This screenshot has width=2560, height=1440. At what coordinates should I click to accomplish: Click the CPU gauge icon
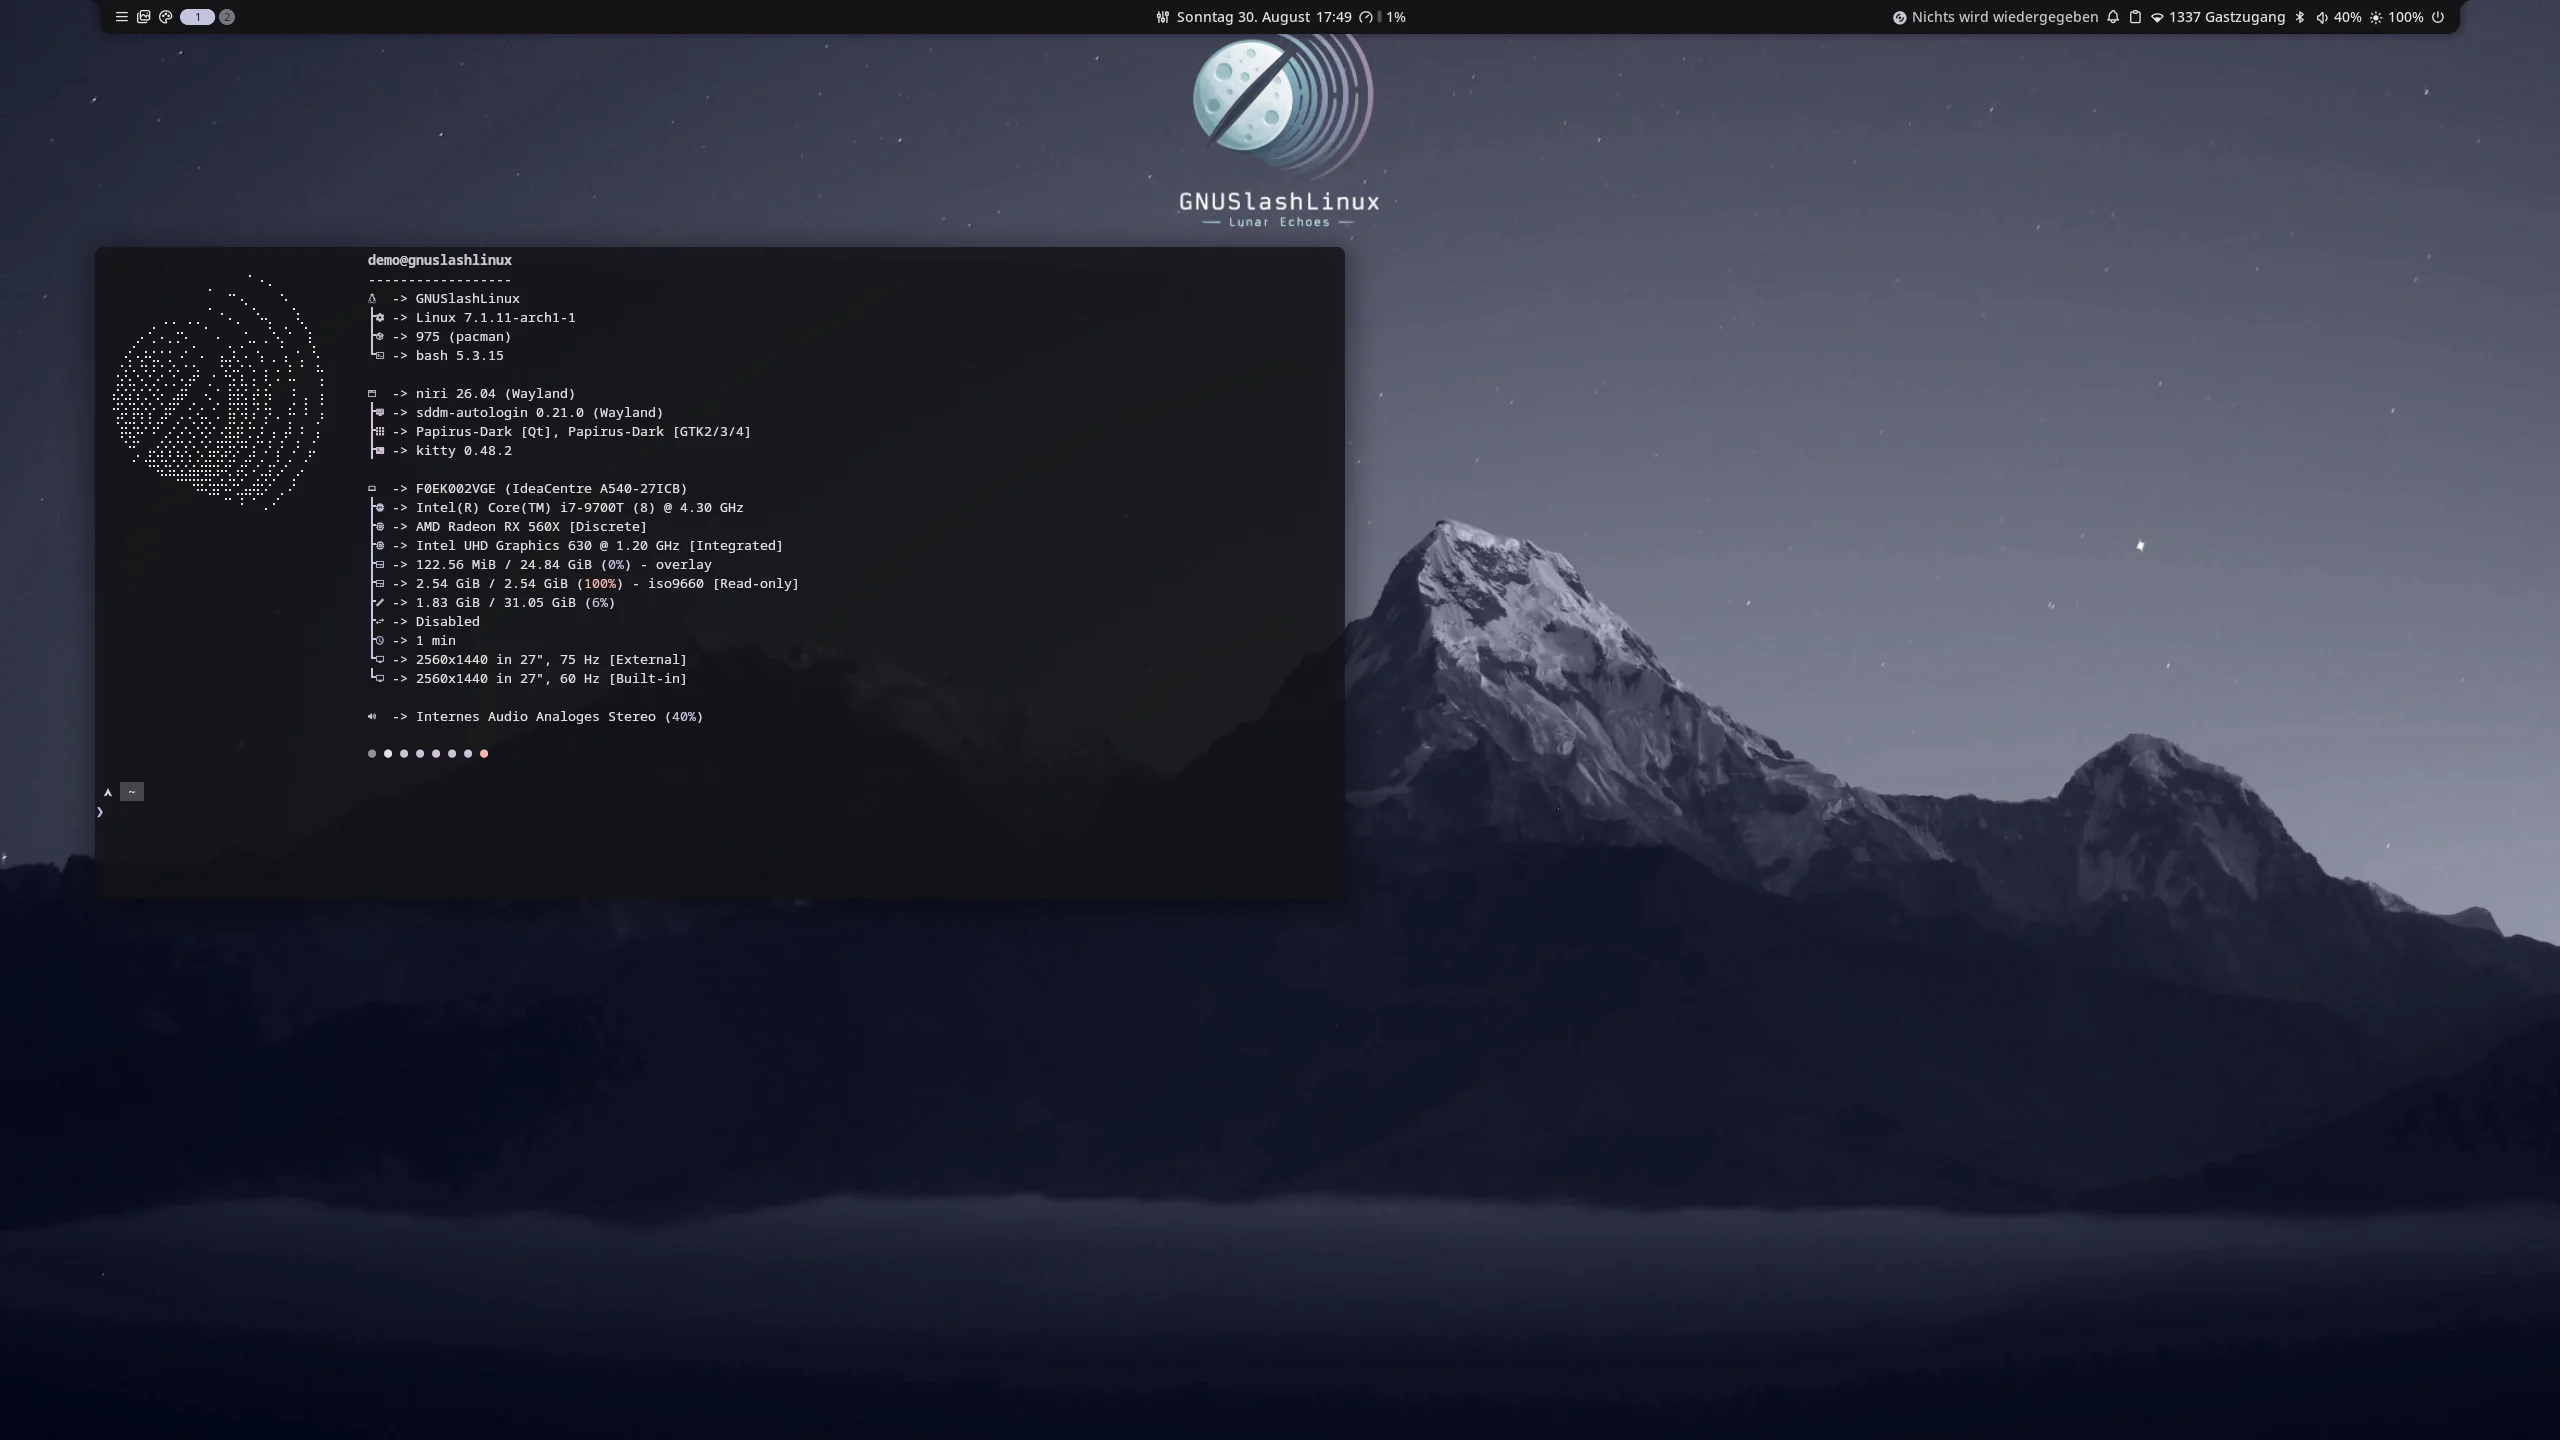click(1366, 17)
